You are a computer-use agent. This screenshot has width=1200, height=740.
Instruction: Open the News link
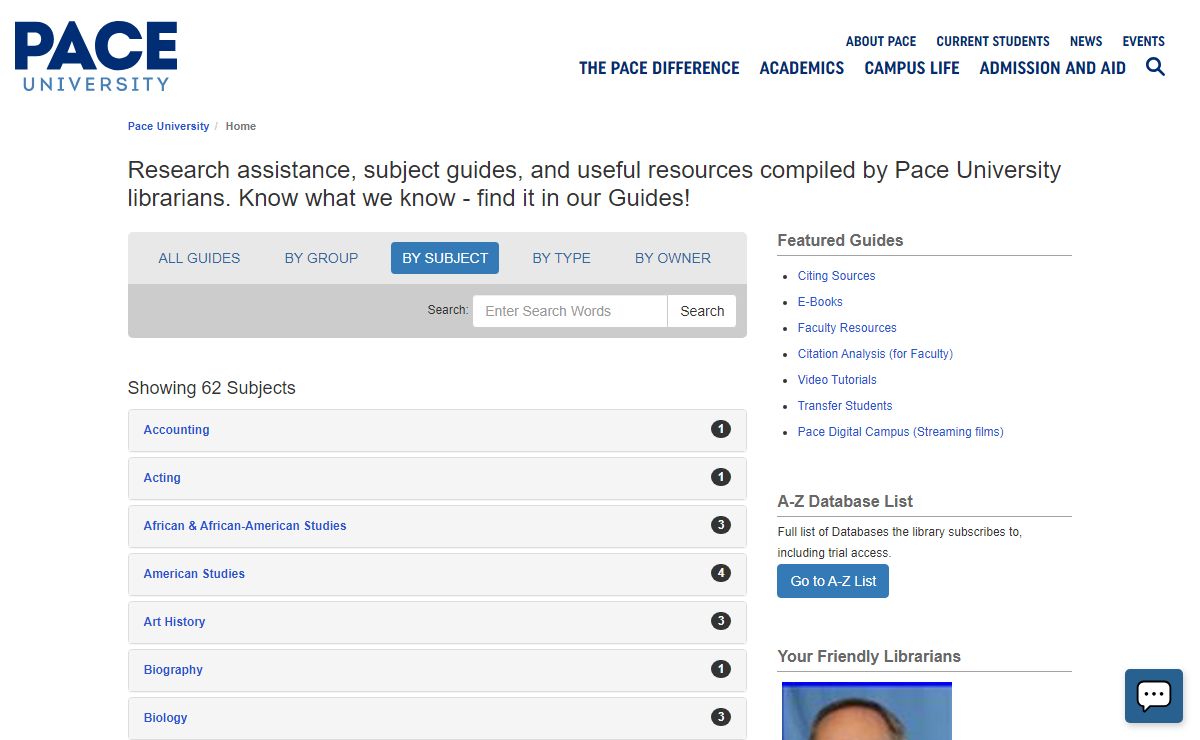[1086, 41]
